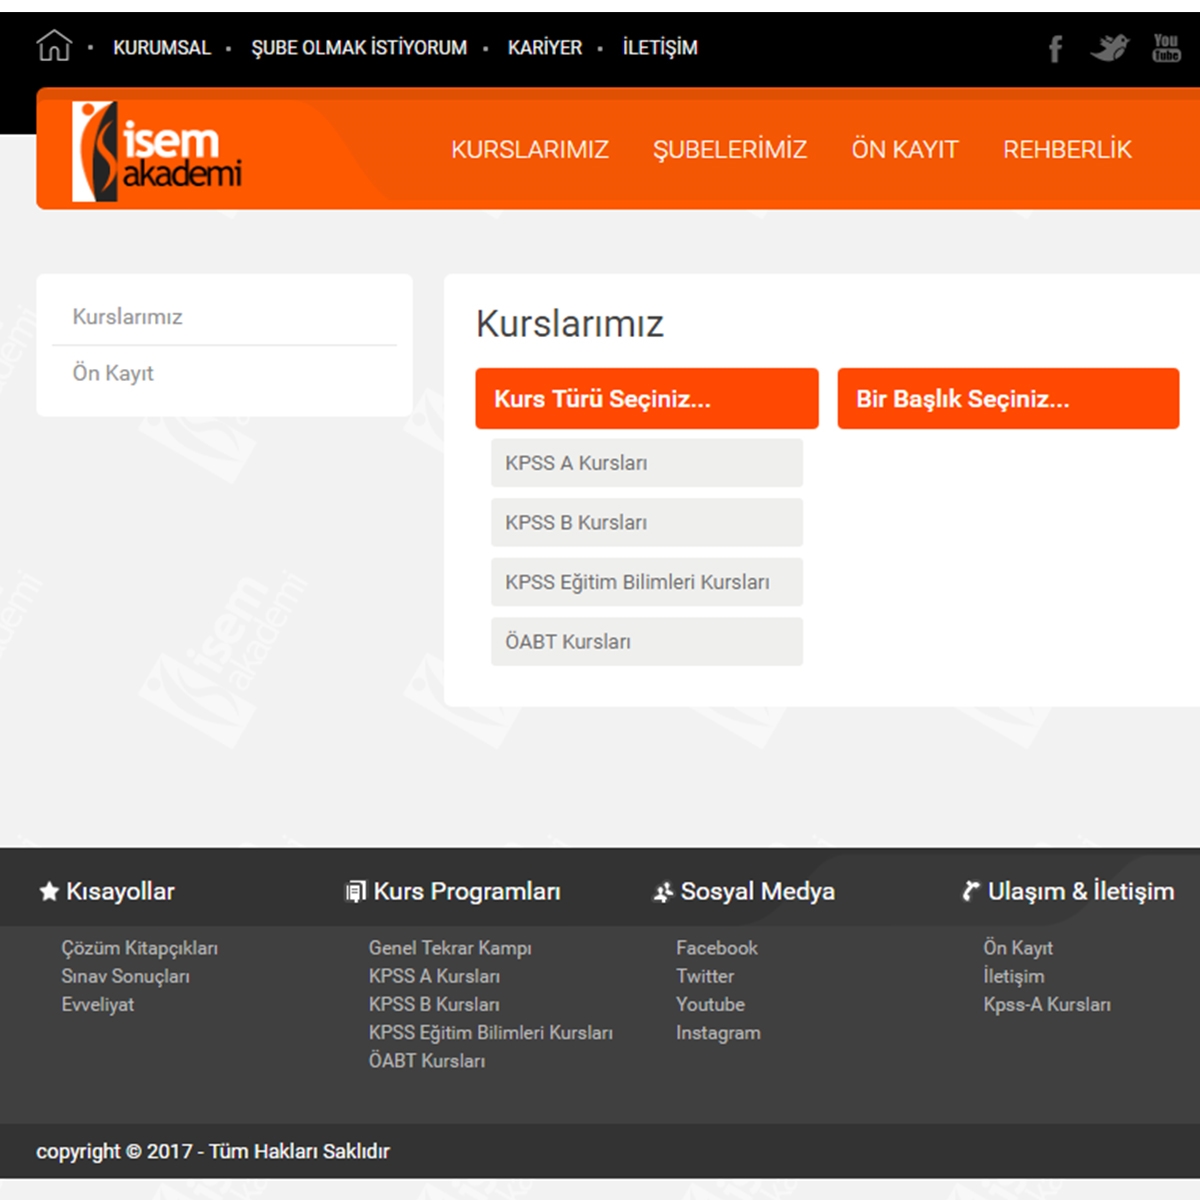This screenshot has width=1200, height=1200.
Task: Expand the Kurs Türü Seçiniz dropdown
Action: (646, 399)
